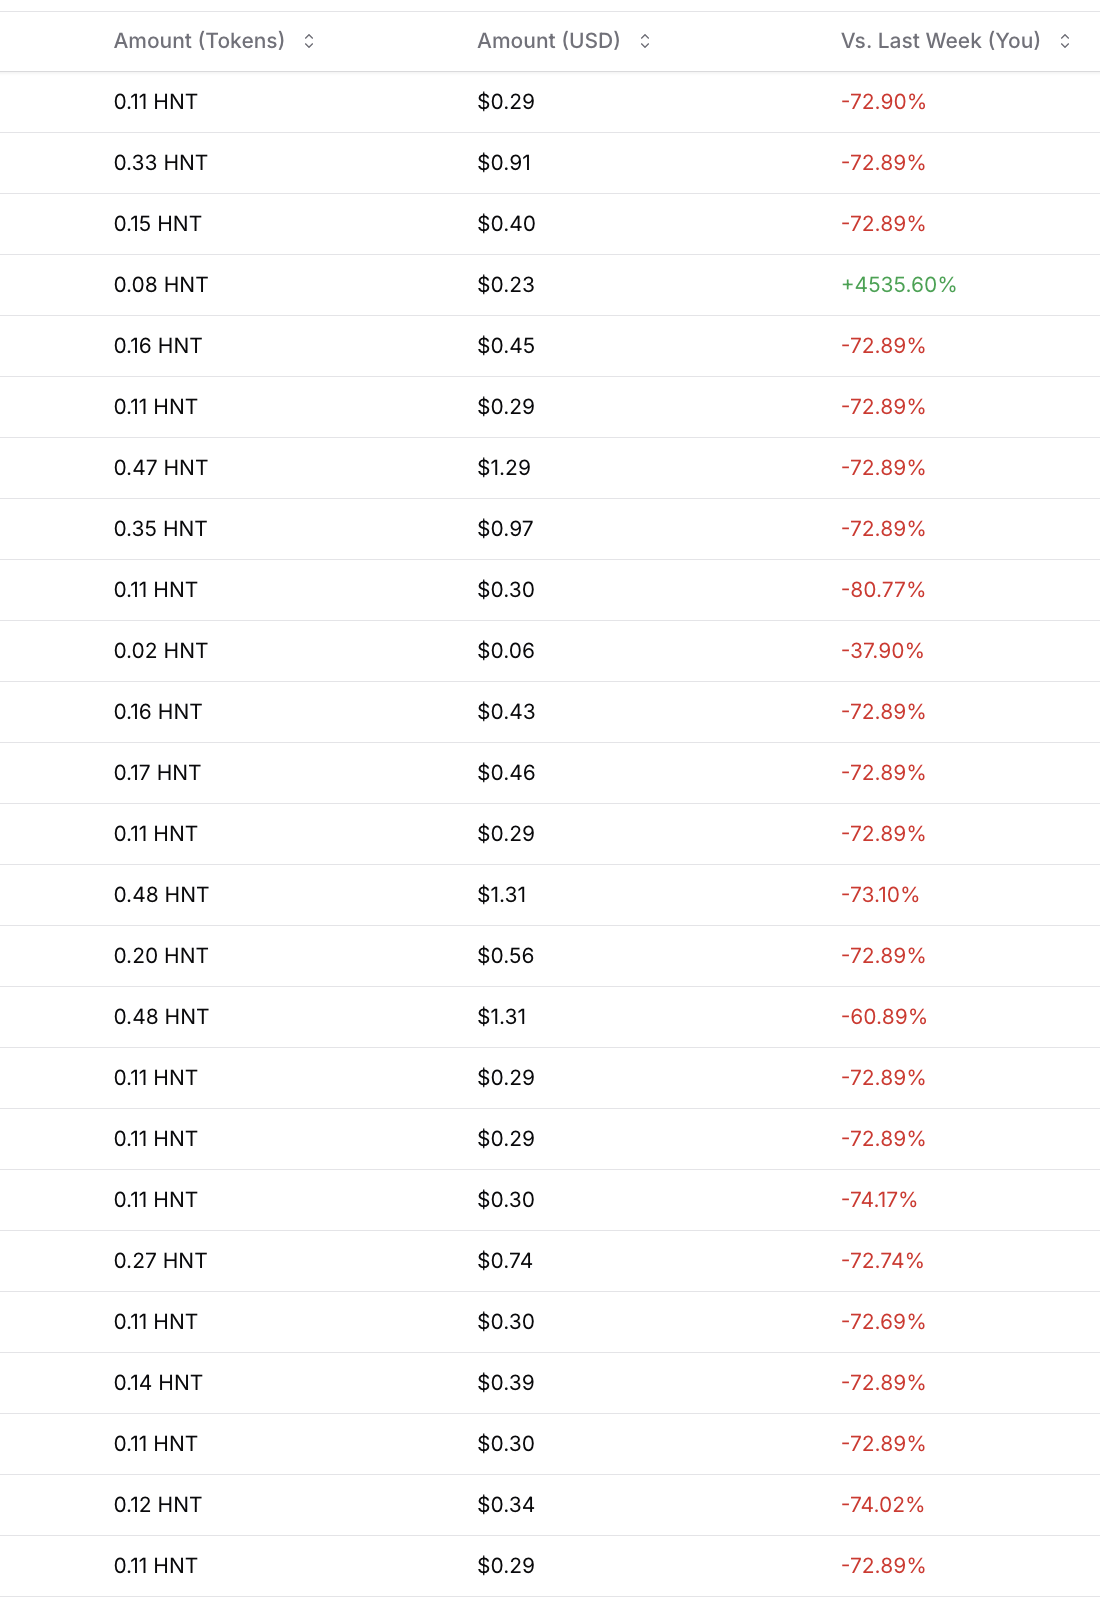This screenshot has width=1100, height=1608.
Task: Click the Vs. Last Week (You) header
Action: pyautogui.click(x=941, y=41)
